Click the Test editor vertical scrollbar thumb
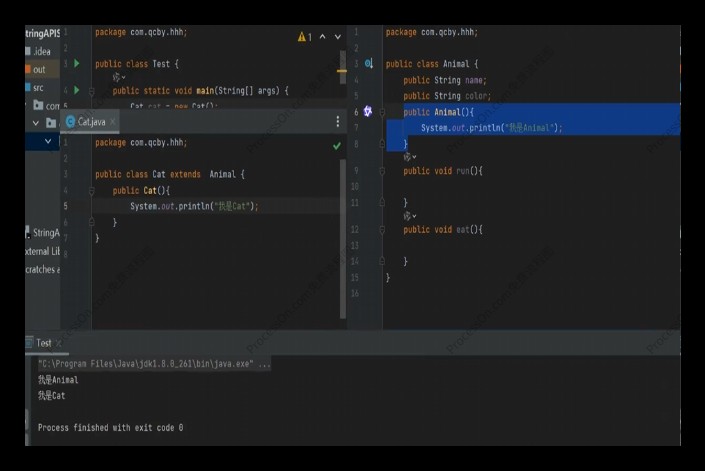 click(343, 67)
